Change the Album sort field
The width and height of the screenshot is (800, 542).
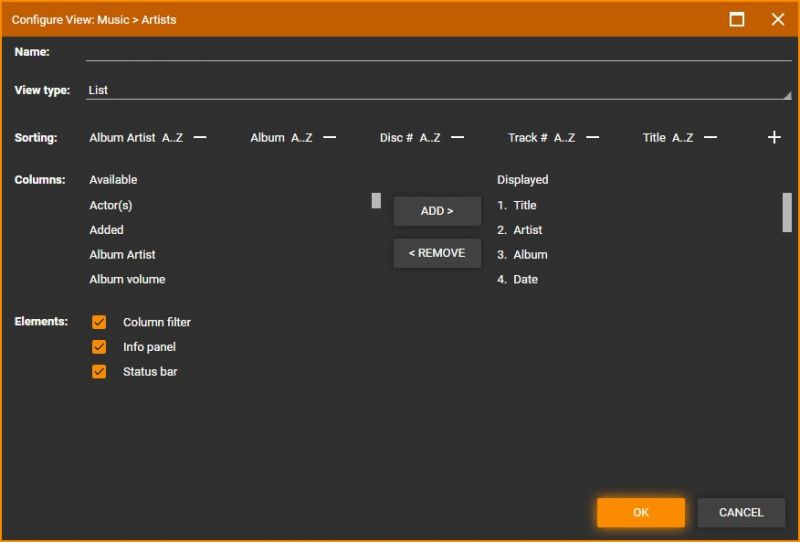coord(267,138)
